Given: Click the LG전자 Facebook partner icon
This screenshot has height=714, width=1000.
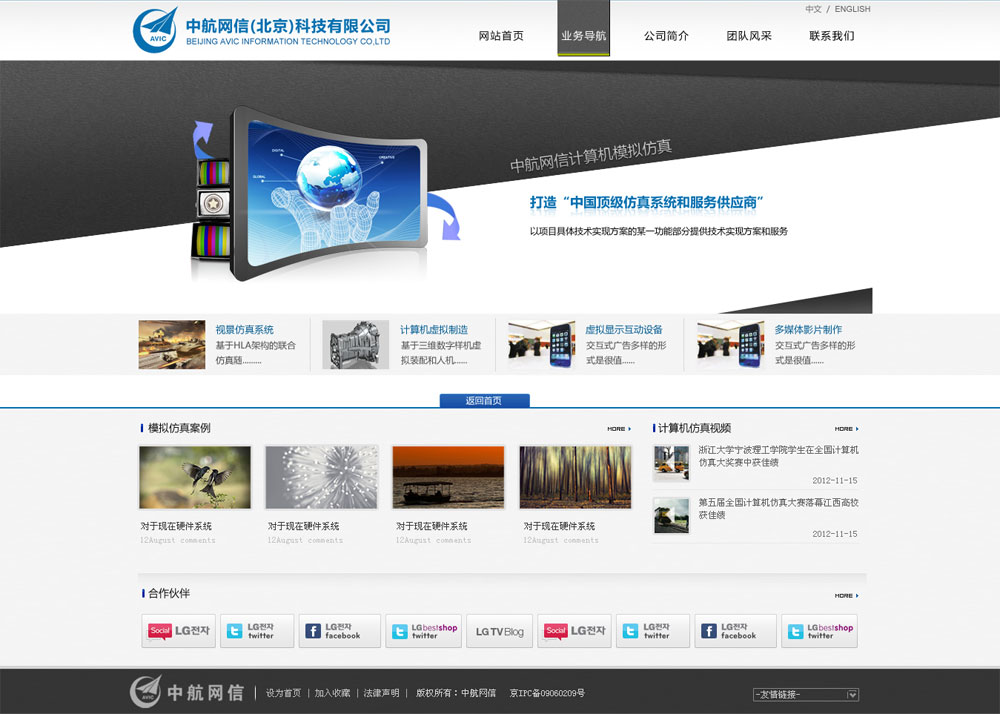Looking at the screenshot, I should [x=340, y=631].
